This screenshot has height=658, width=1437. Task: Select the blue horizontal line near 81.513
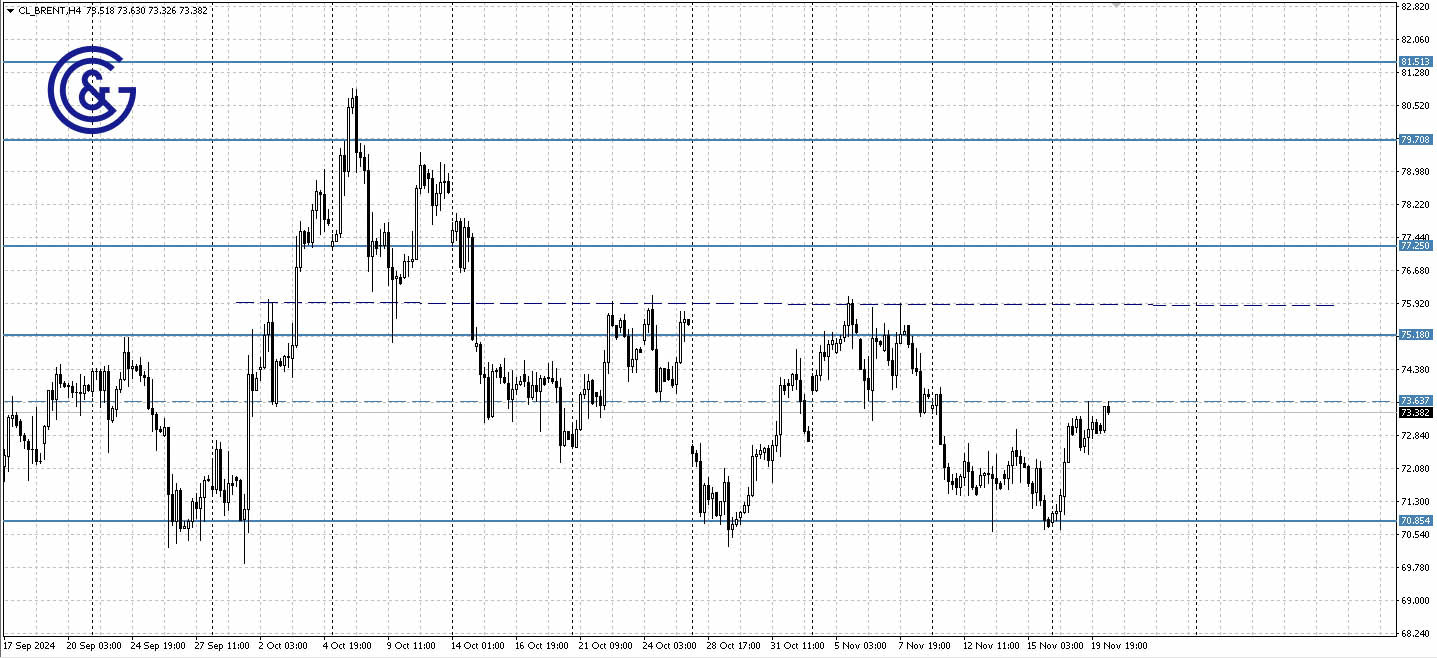[x=700, y=62]
